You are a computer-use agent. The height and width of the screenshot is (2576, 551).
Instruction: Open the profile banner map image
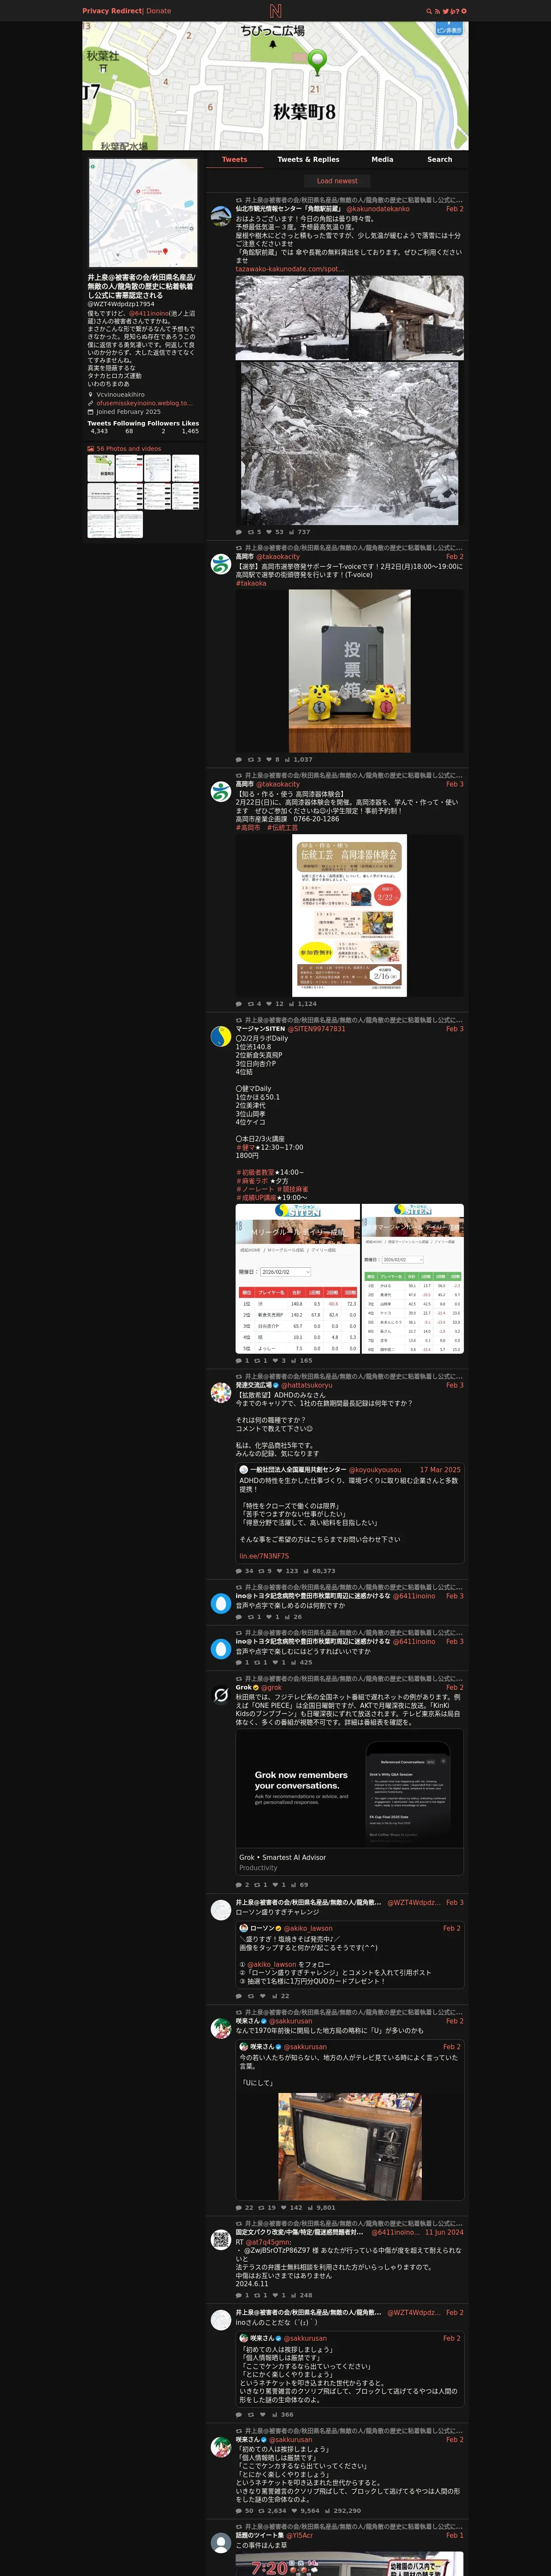click(275, 86)
